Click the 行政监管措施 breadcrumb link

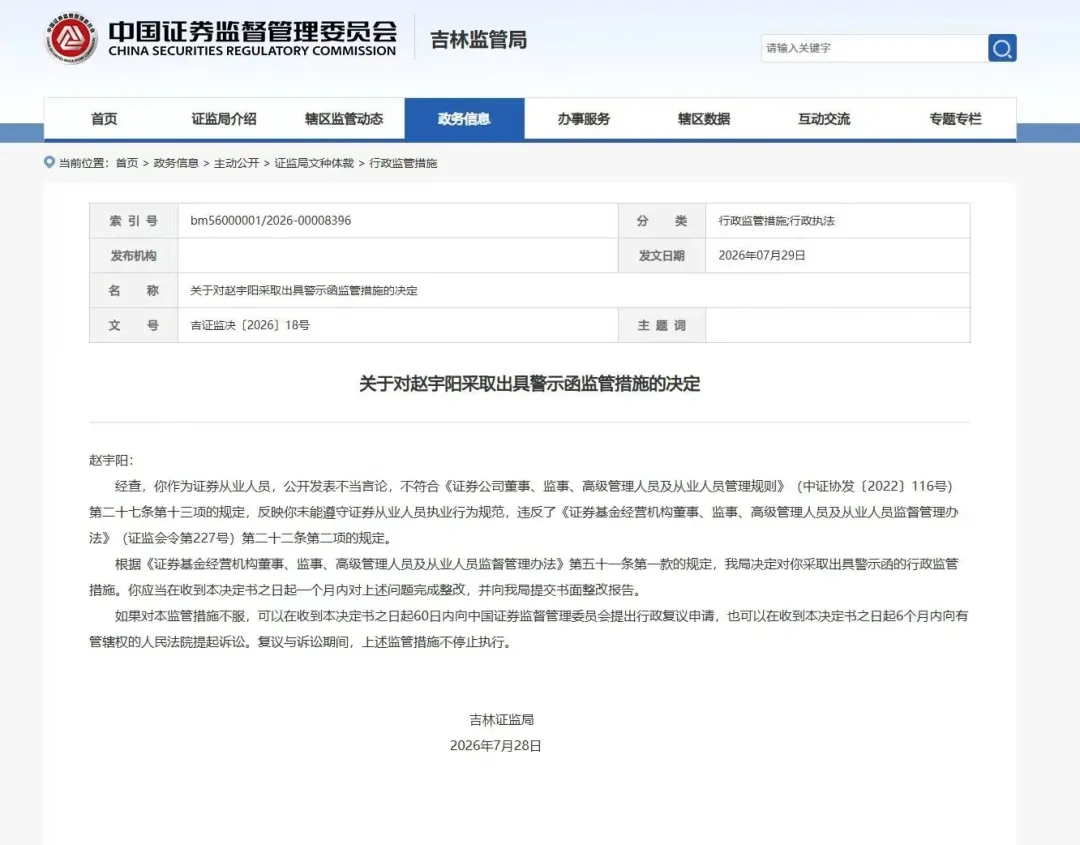click(x=403, y=163)
